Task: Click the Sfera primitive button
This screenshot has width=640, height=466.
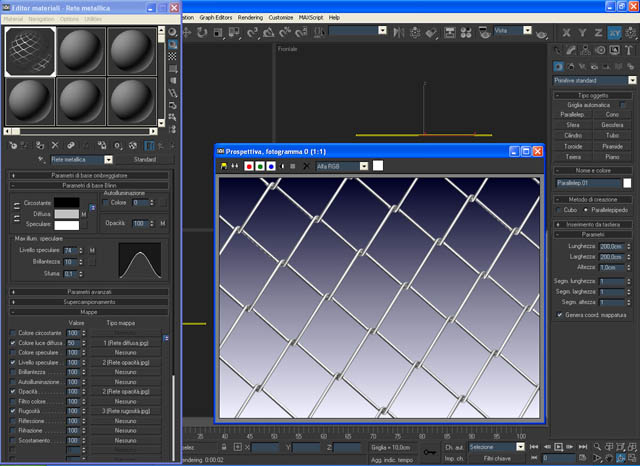Action: (572, 124)
